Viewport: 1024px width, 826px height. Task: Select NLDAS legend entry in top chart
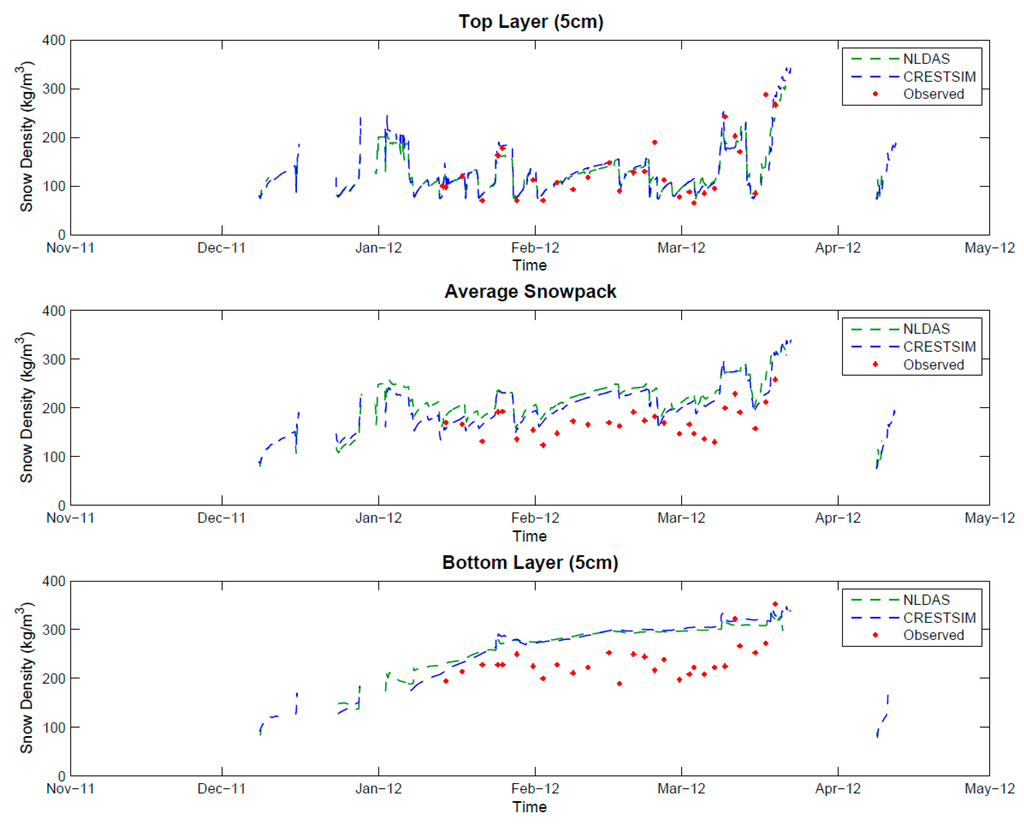pos(926,58)
